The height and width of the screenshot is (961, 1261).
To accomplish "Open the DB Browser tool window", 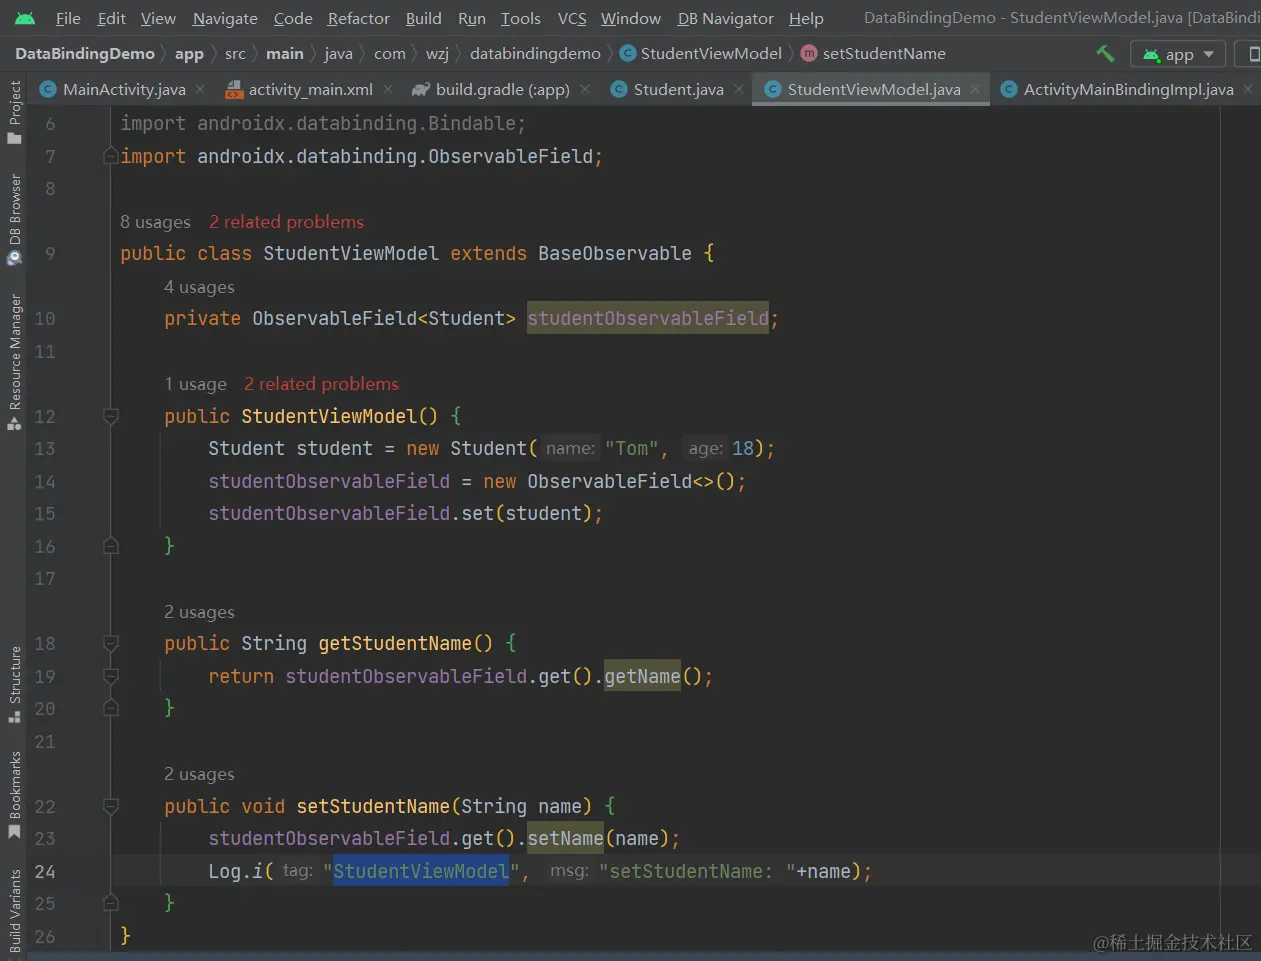I will pos(14,219).
